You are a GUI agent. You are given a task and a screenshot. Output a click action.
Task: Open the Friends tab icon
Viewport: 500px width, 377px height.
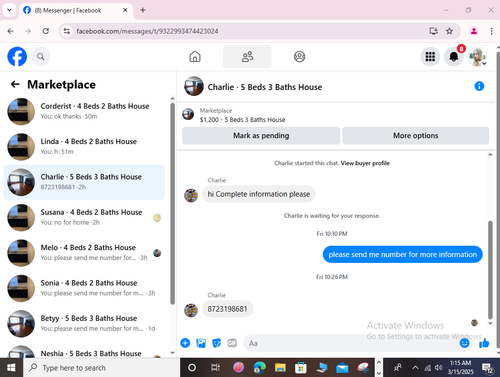coord(247,57)
